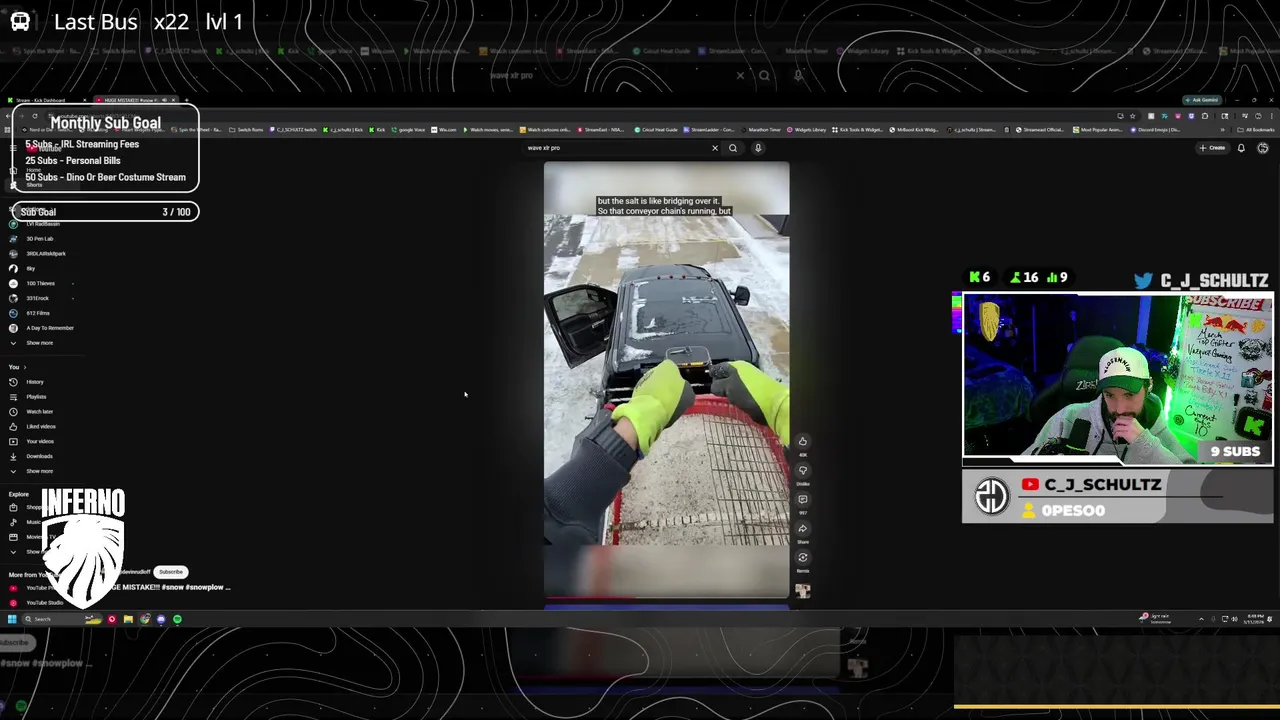Viewport: 1280px width, 720px height.
Task: Open the Switch Roms bookmark
Action: 246,129
